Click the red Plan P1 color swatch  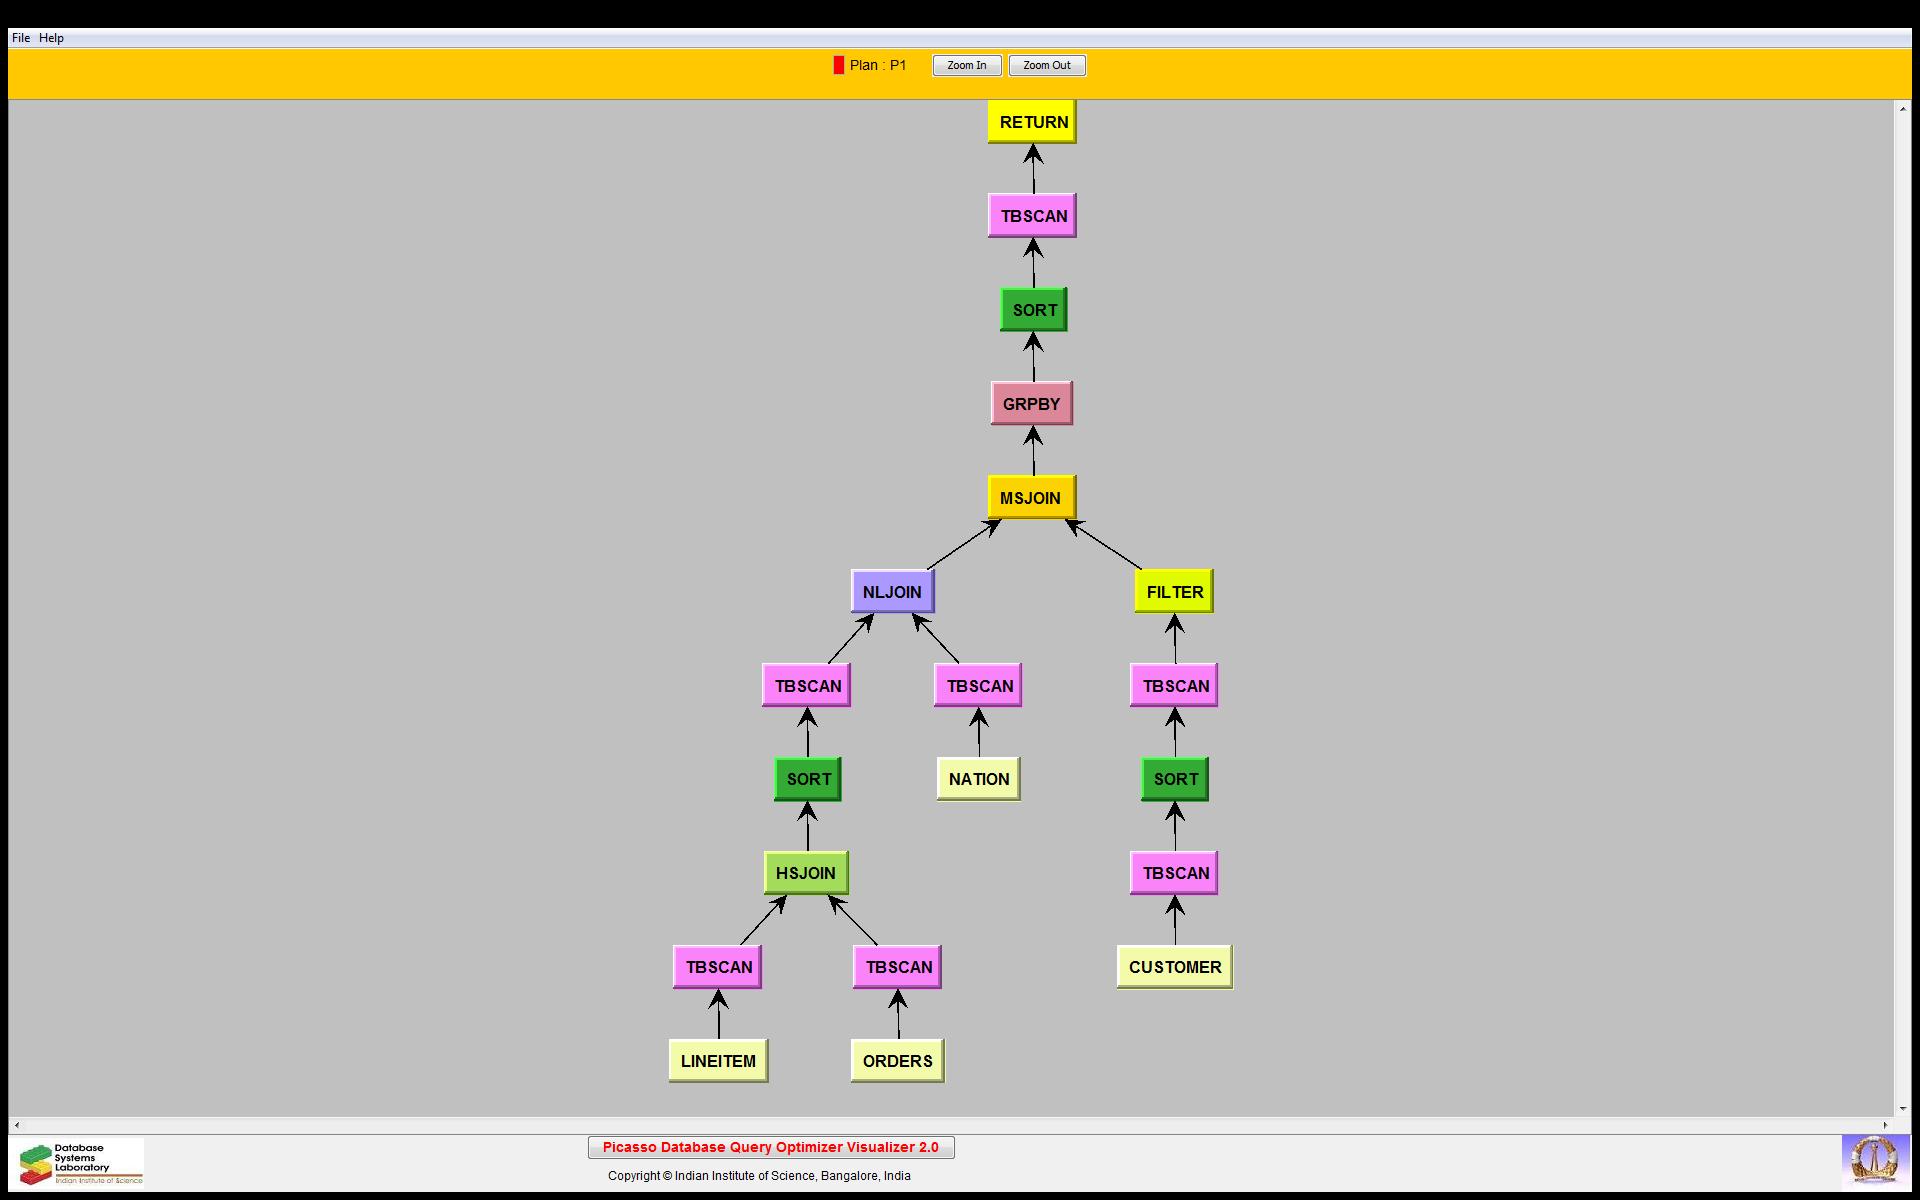point(838,65)
